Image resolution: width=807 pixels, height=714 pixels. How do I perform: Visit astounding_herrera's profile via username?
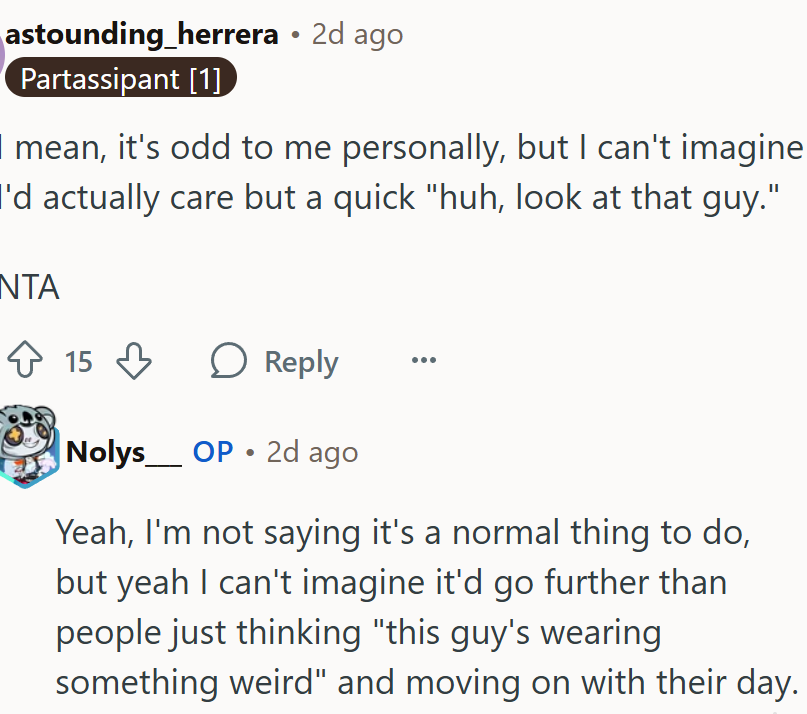[142, 34]
